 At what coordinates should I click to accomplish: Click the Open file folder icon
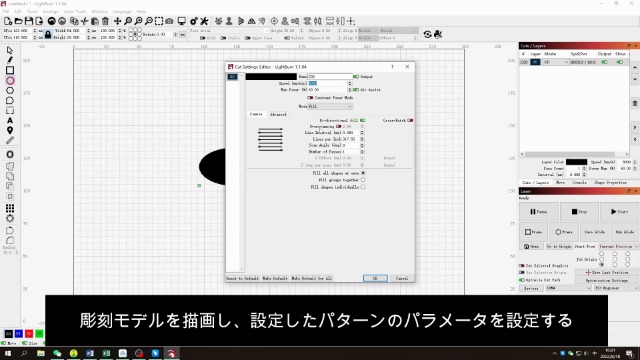coord(18,21)
